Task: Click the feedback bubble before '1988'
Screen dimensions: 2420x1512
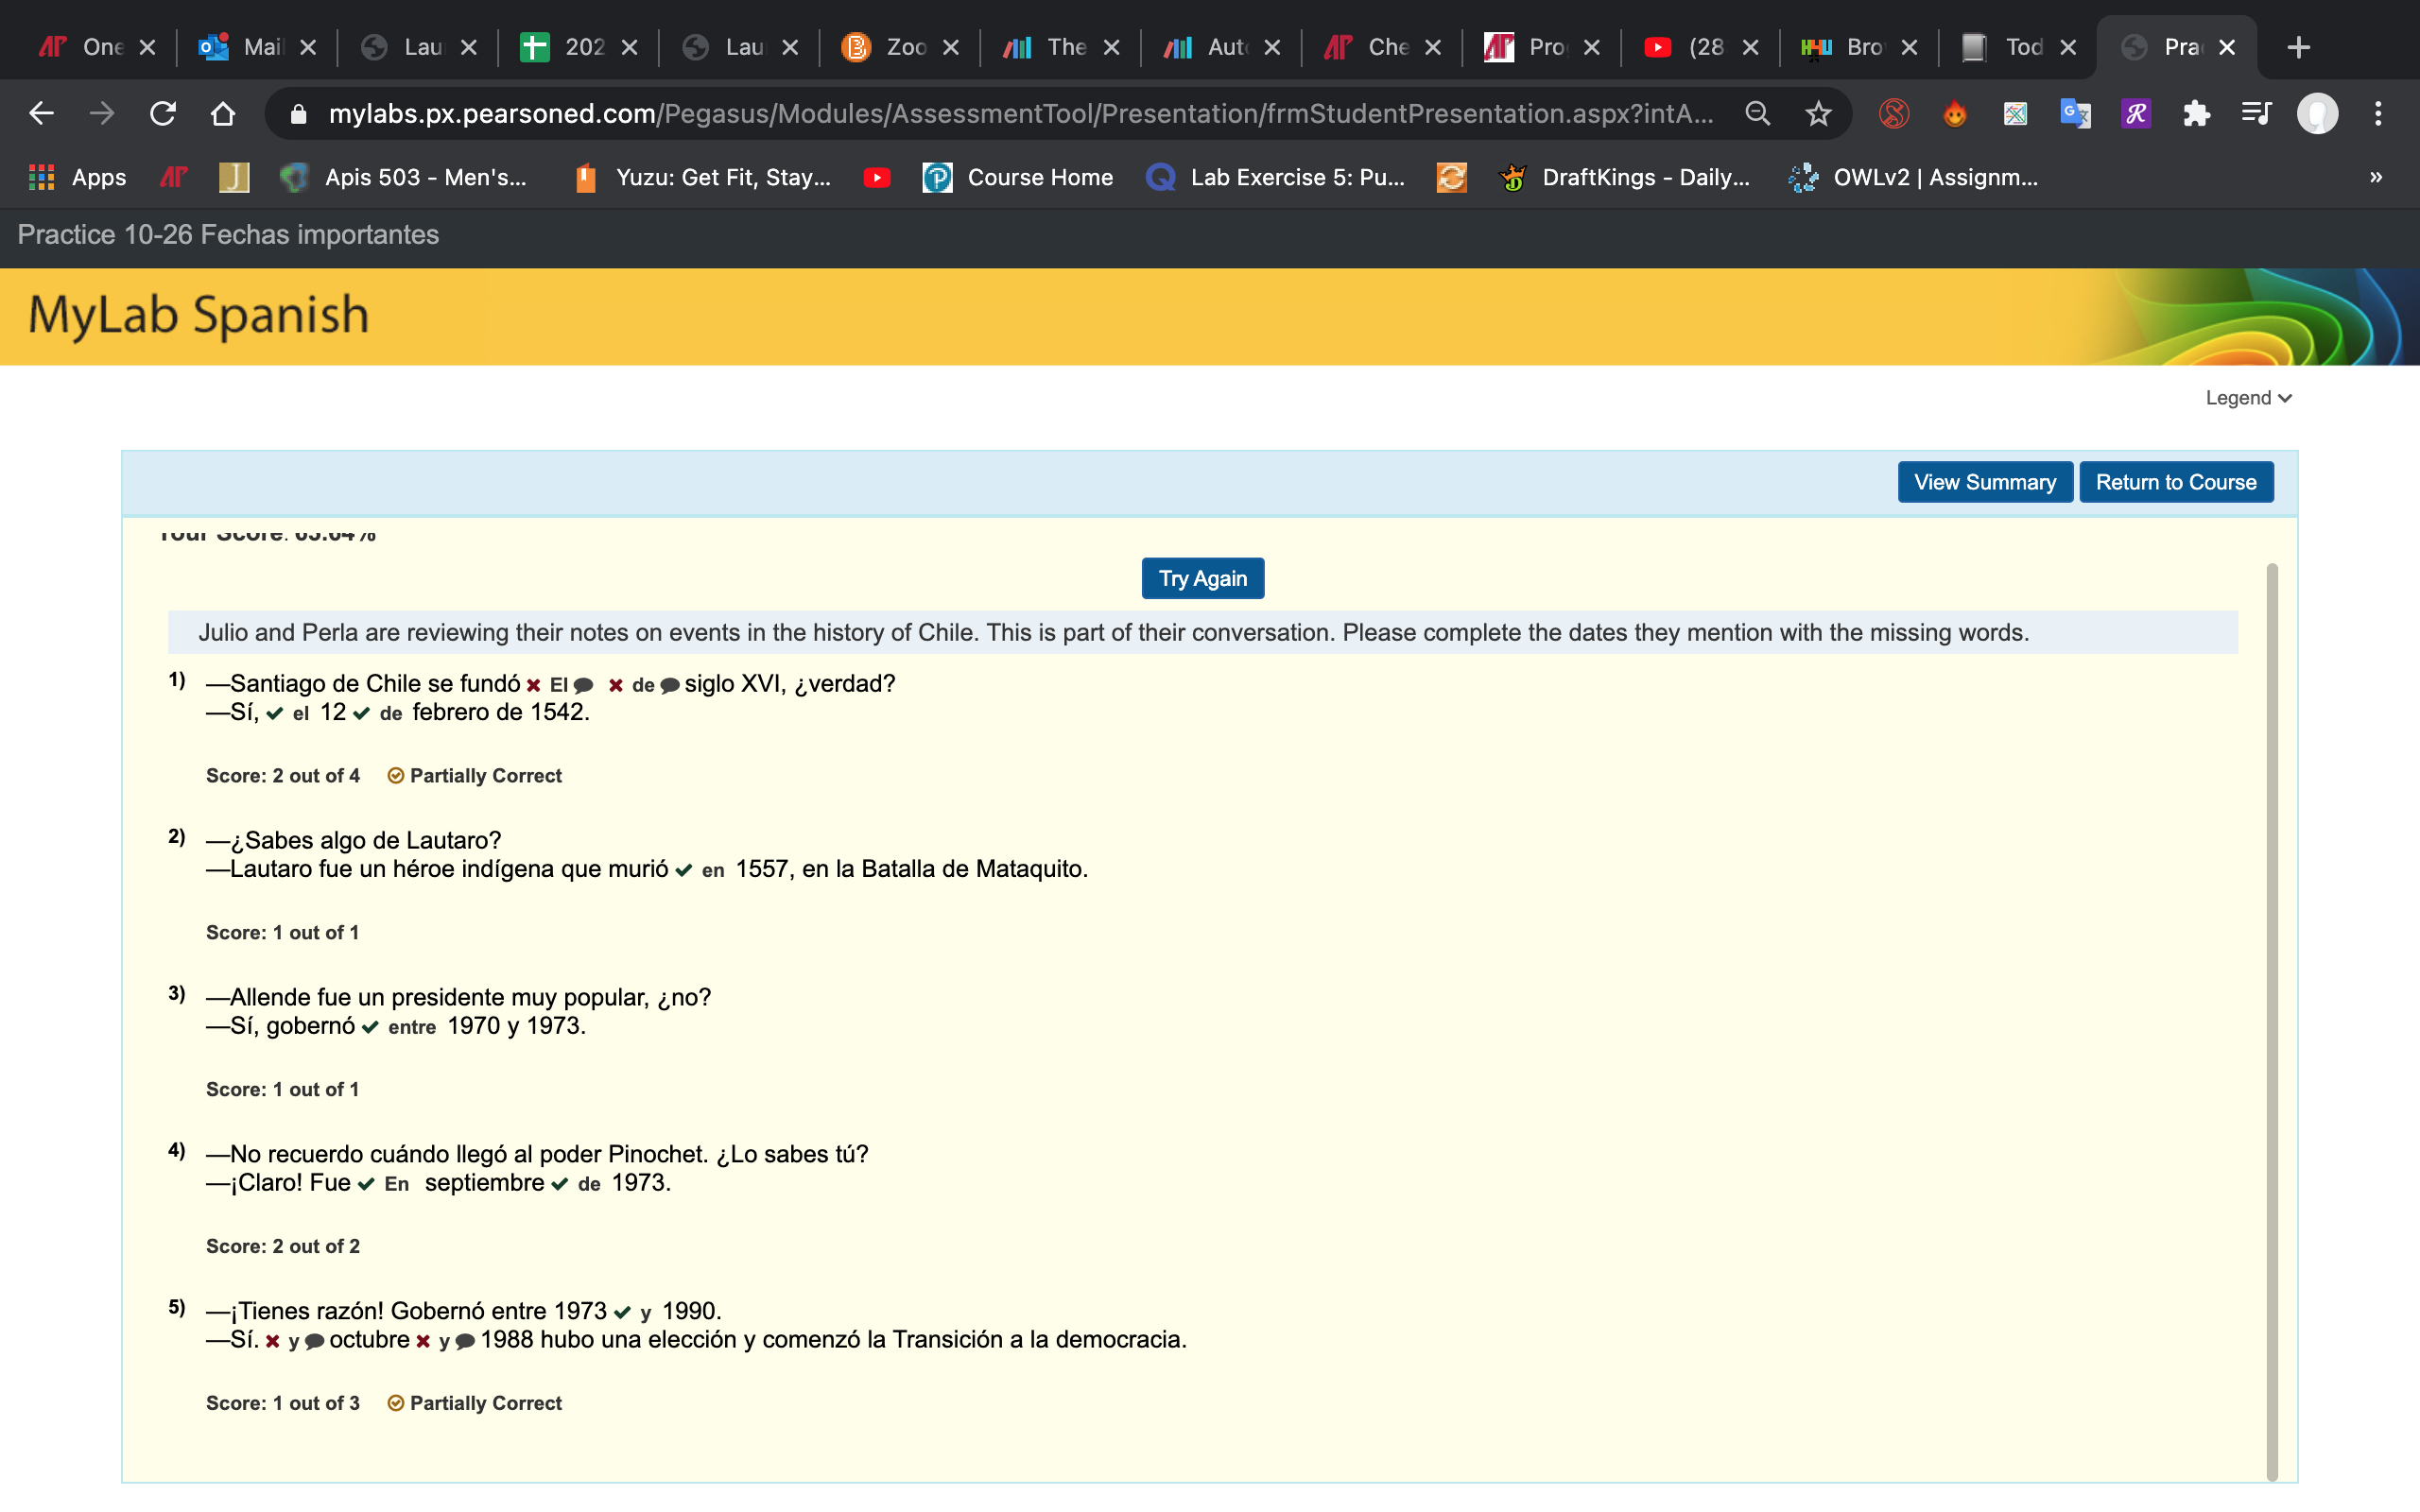Action: point(465,1342)
